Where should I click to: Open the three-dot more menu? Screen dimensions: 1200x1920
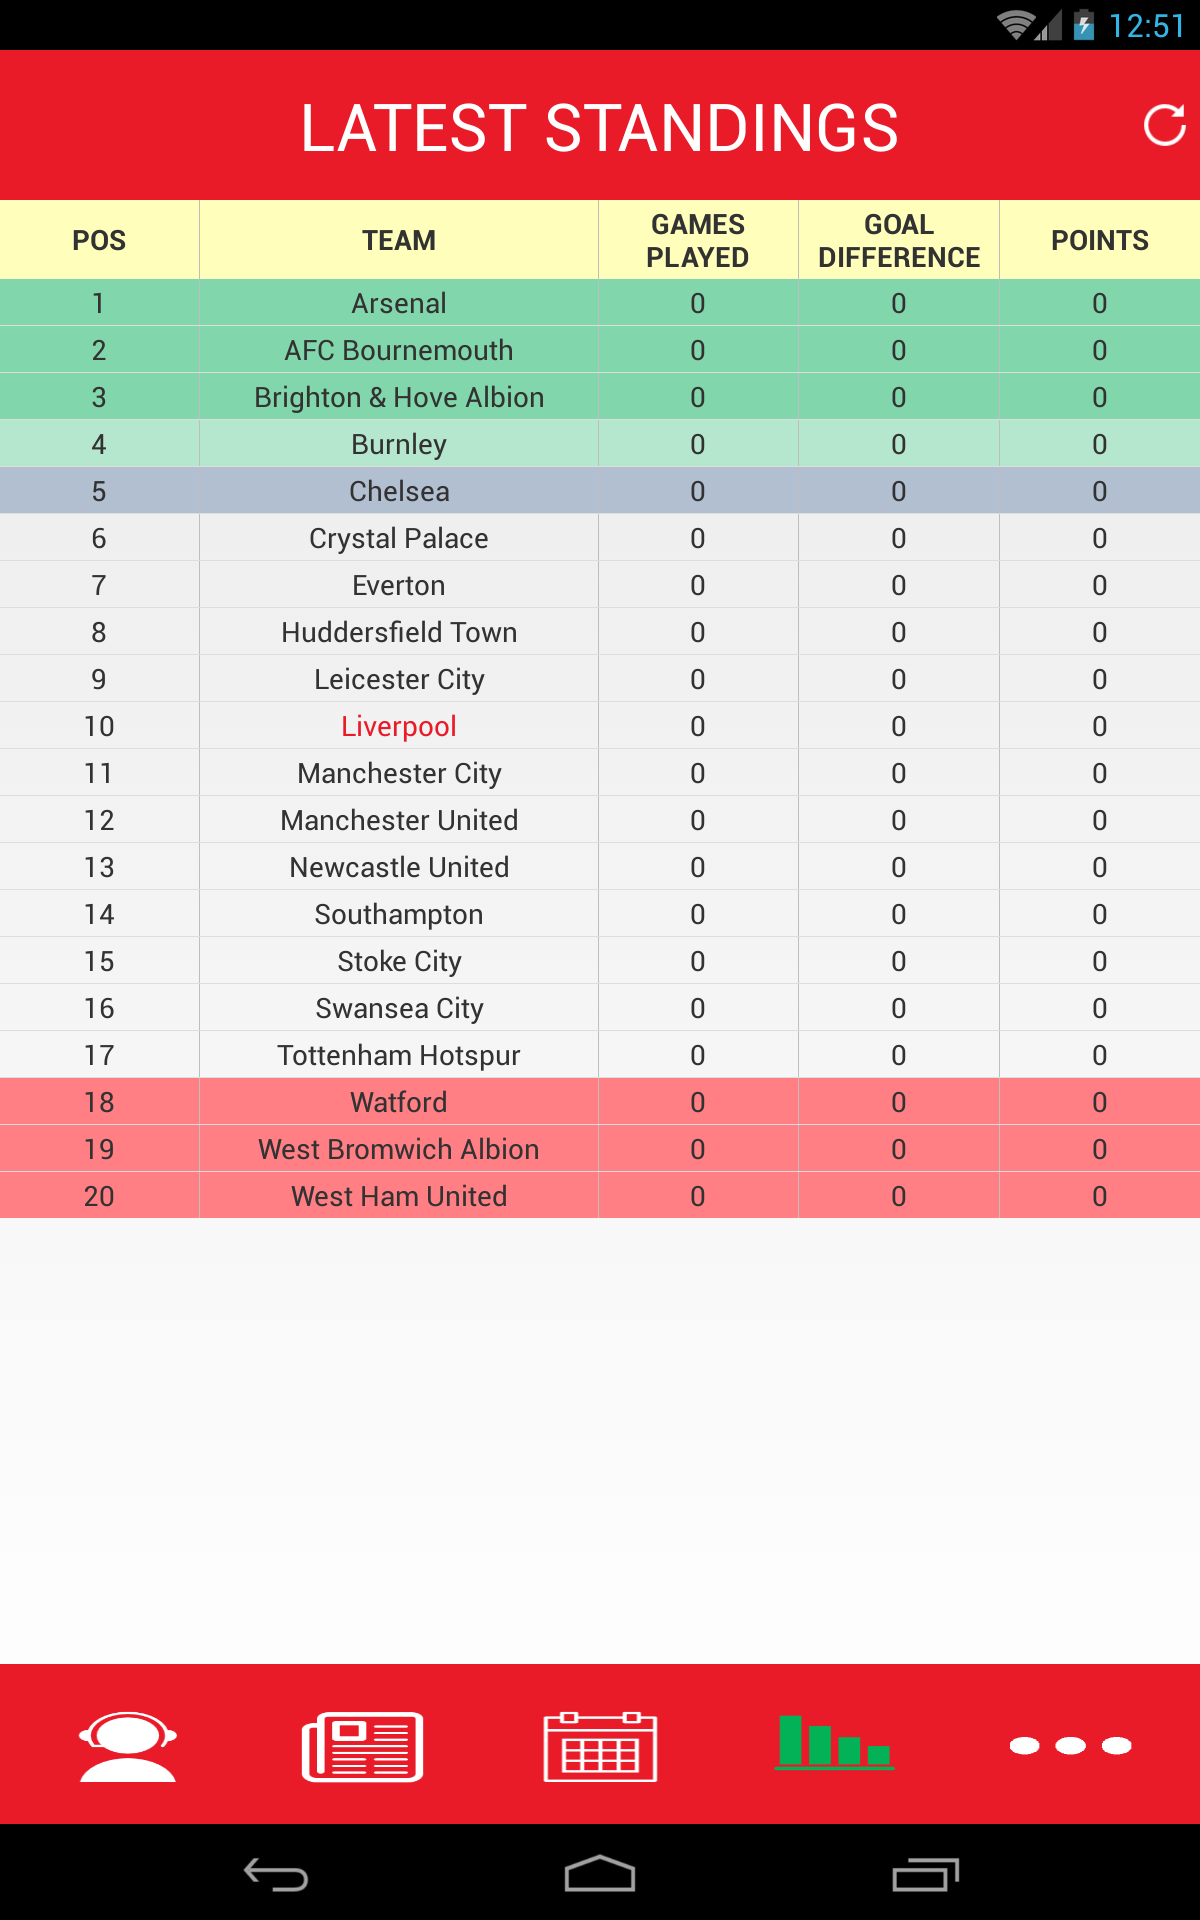(1070, 1746)
